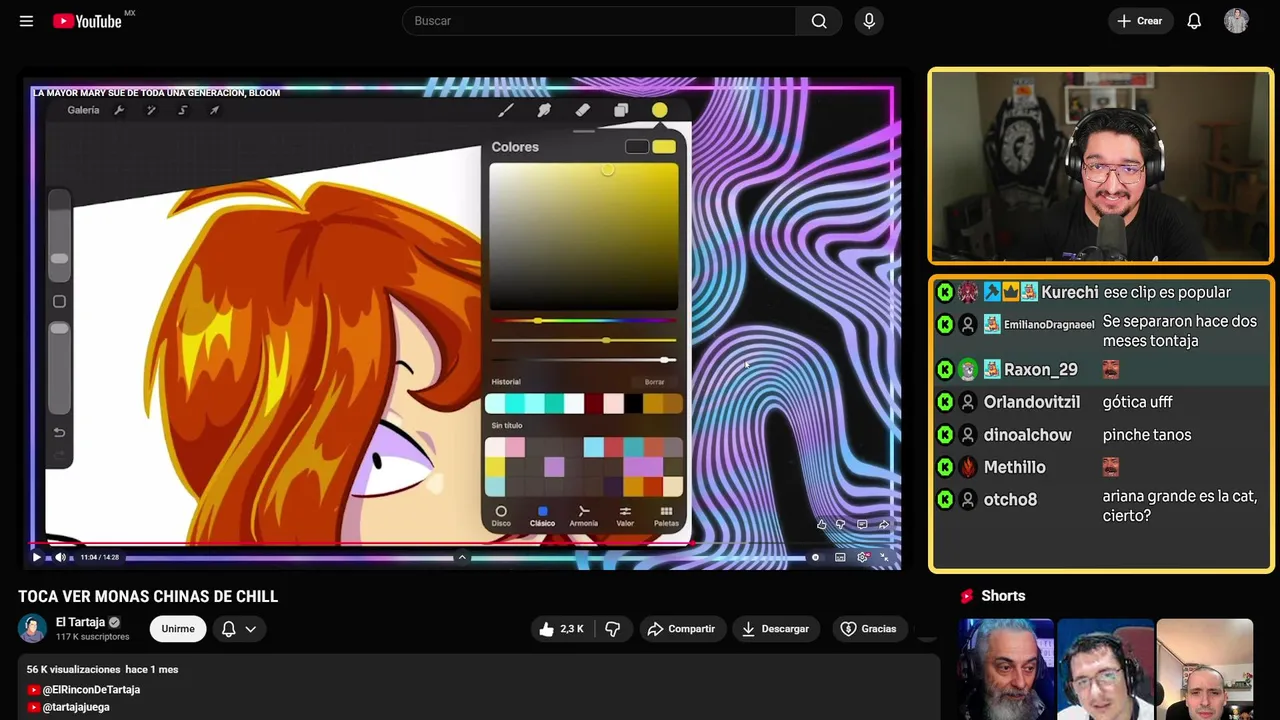Switch to the Armonía color tab

[x=583, y=516]
